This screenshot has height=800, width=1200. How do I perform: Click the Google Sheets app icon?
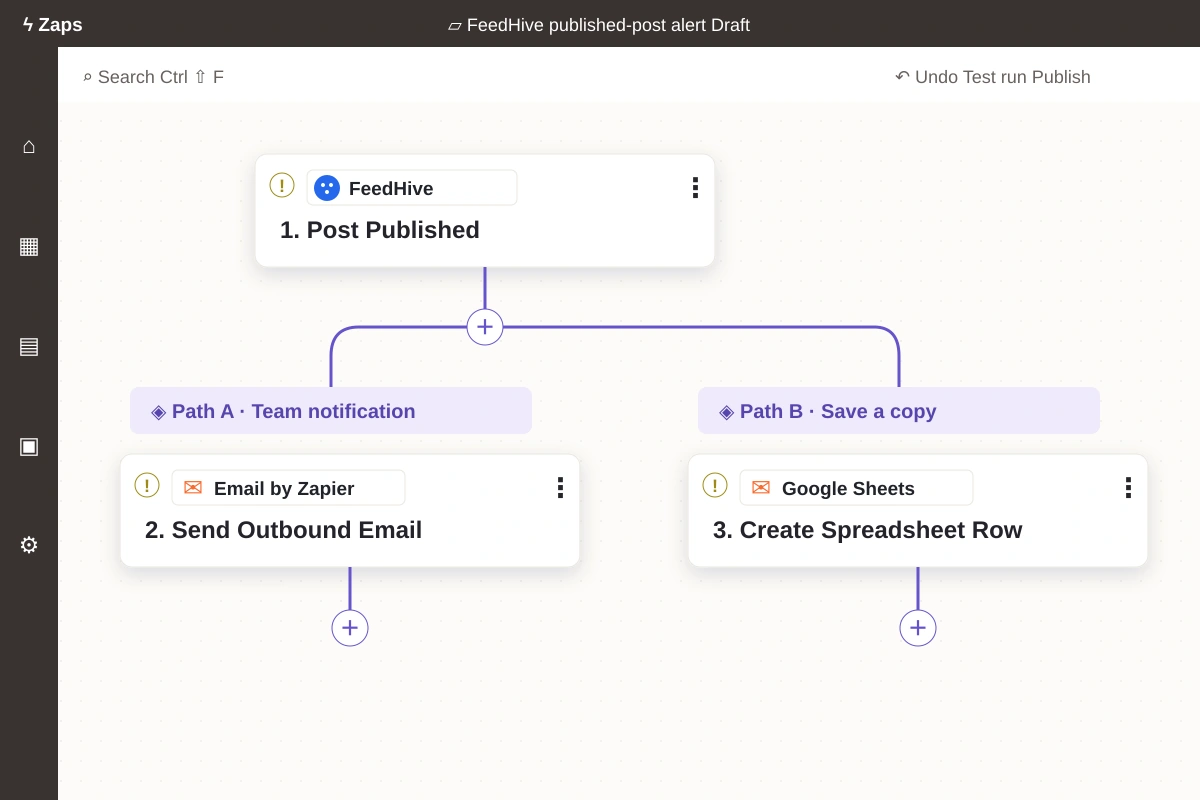tap(761, 488)
